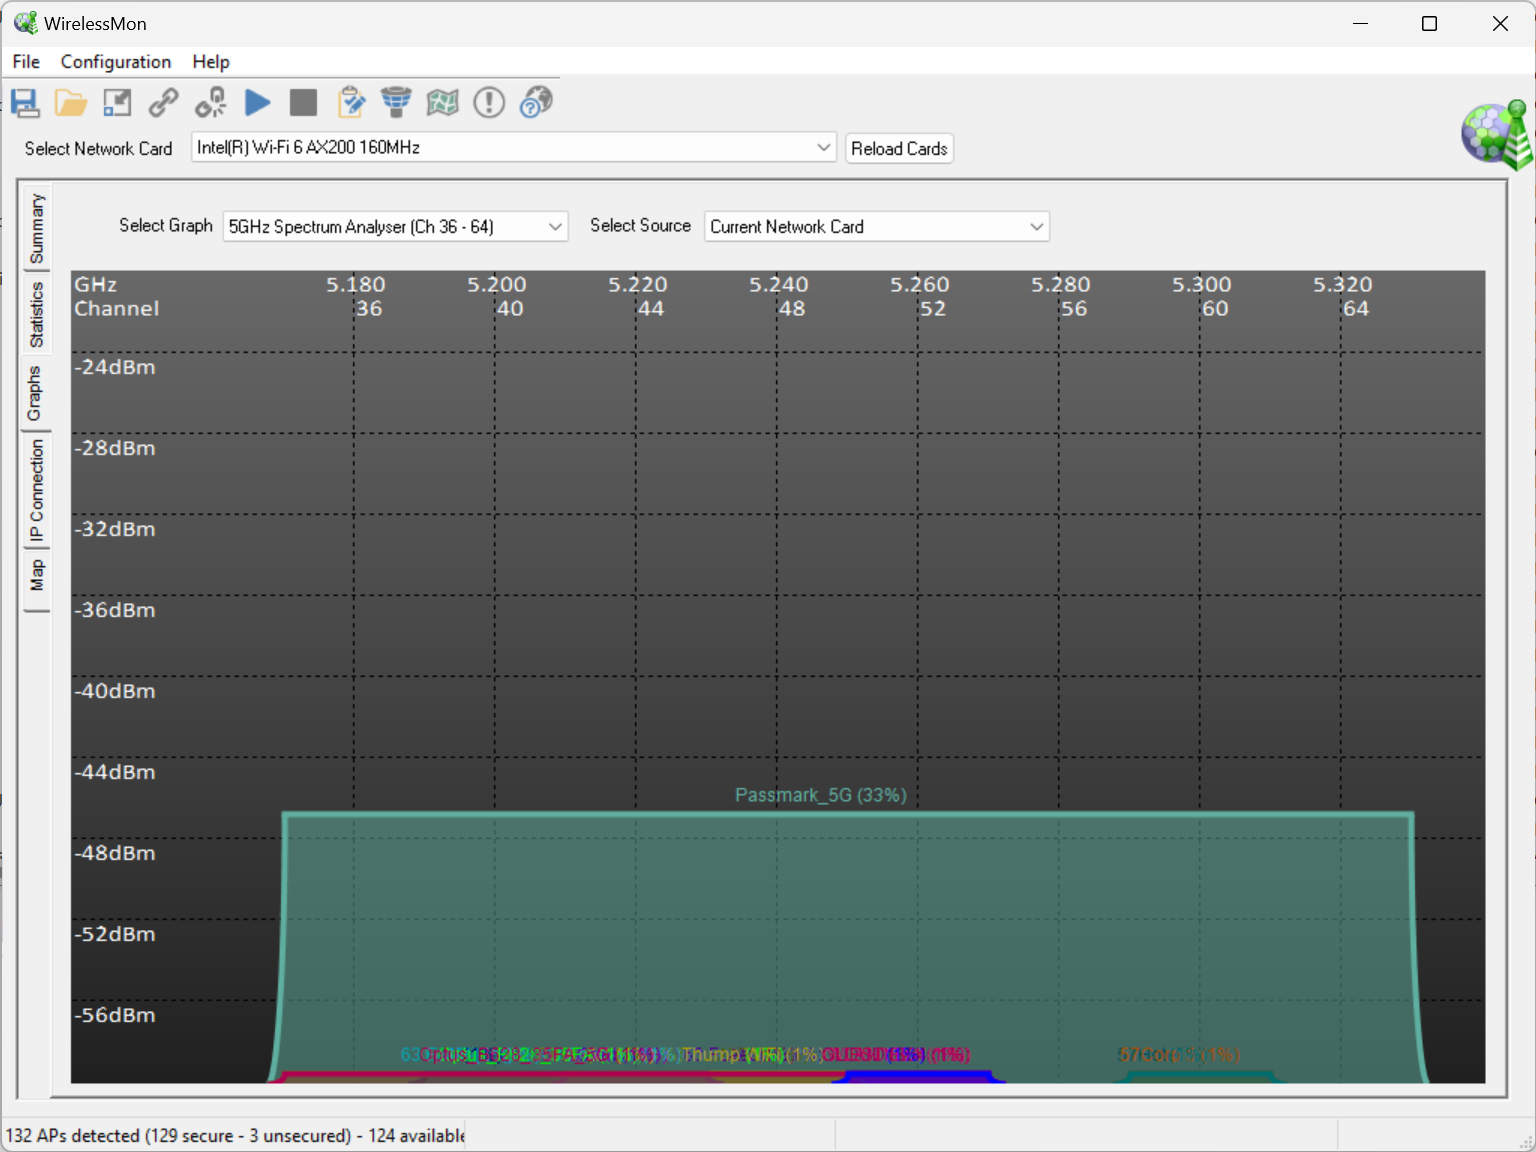This screenshot has width=1536, height=1152.
Task: Click the Disconnect (broken link) toolbar icon
Action: pyautogui.click(x=211, y=102)
